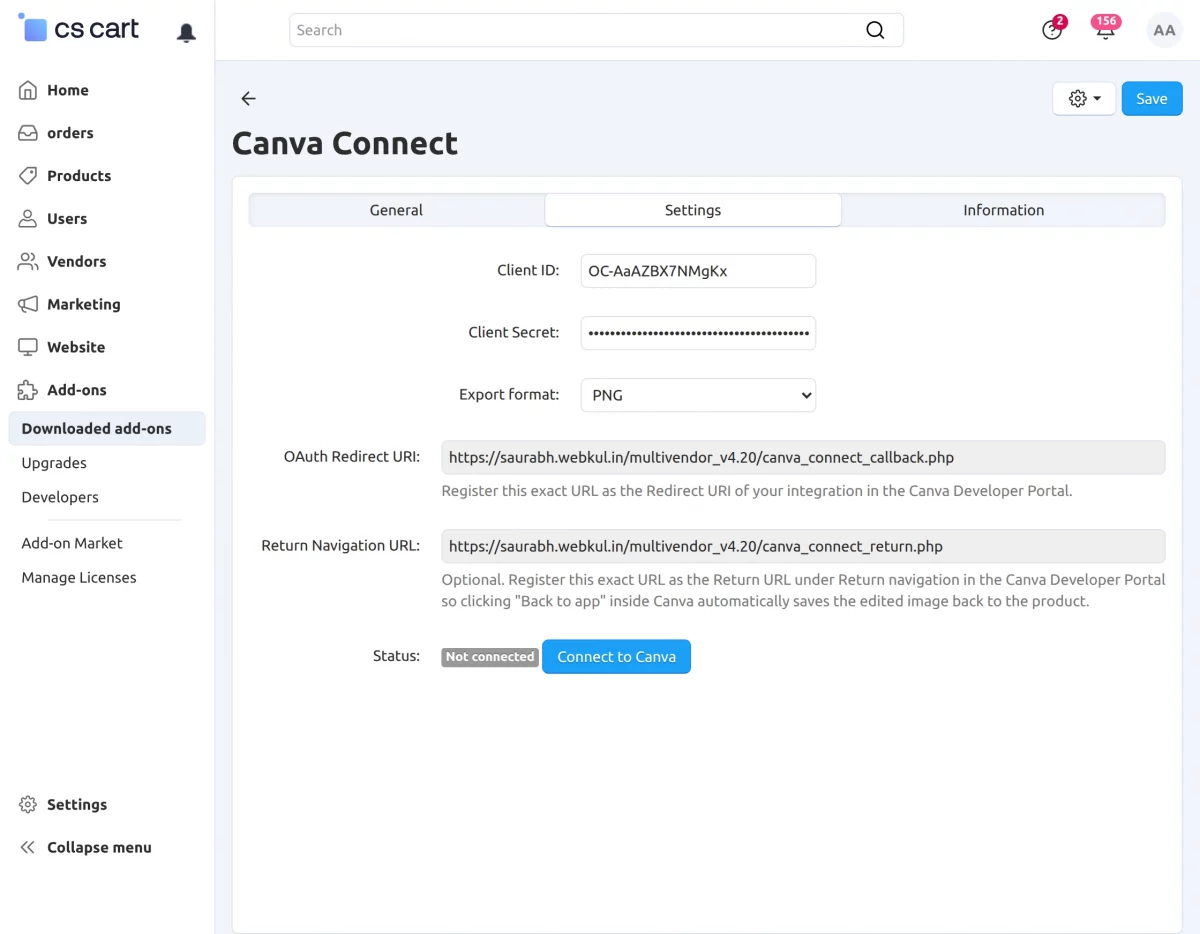Open the Products menu label
This screenshot has height=934, width=1200.
79,176
